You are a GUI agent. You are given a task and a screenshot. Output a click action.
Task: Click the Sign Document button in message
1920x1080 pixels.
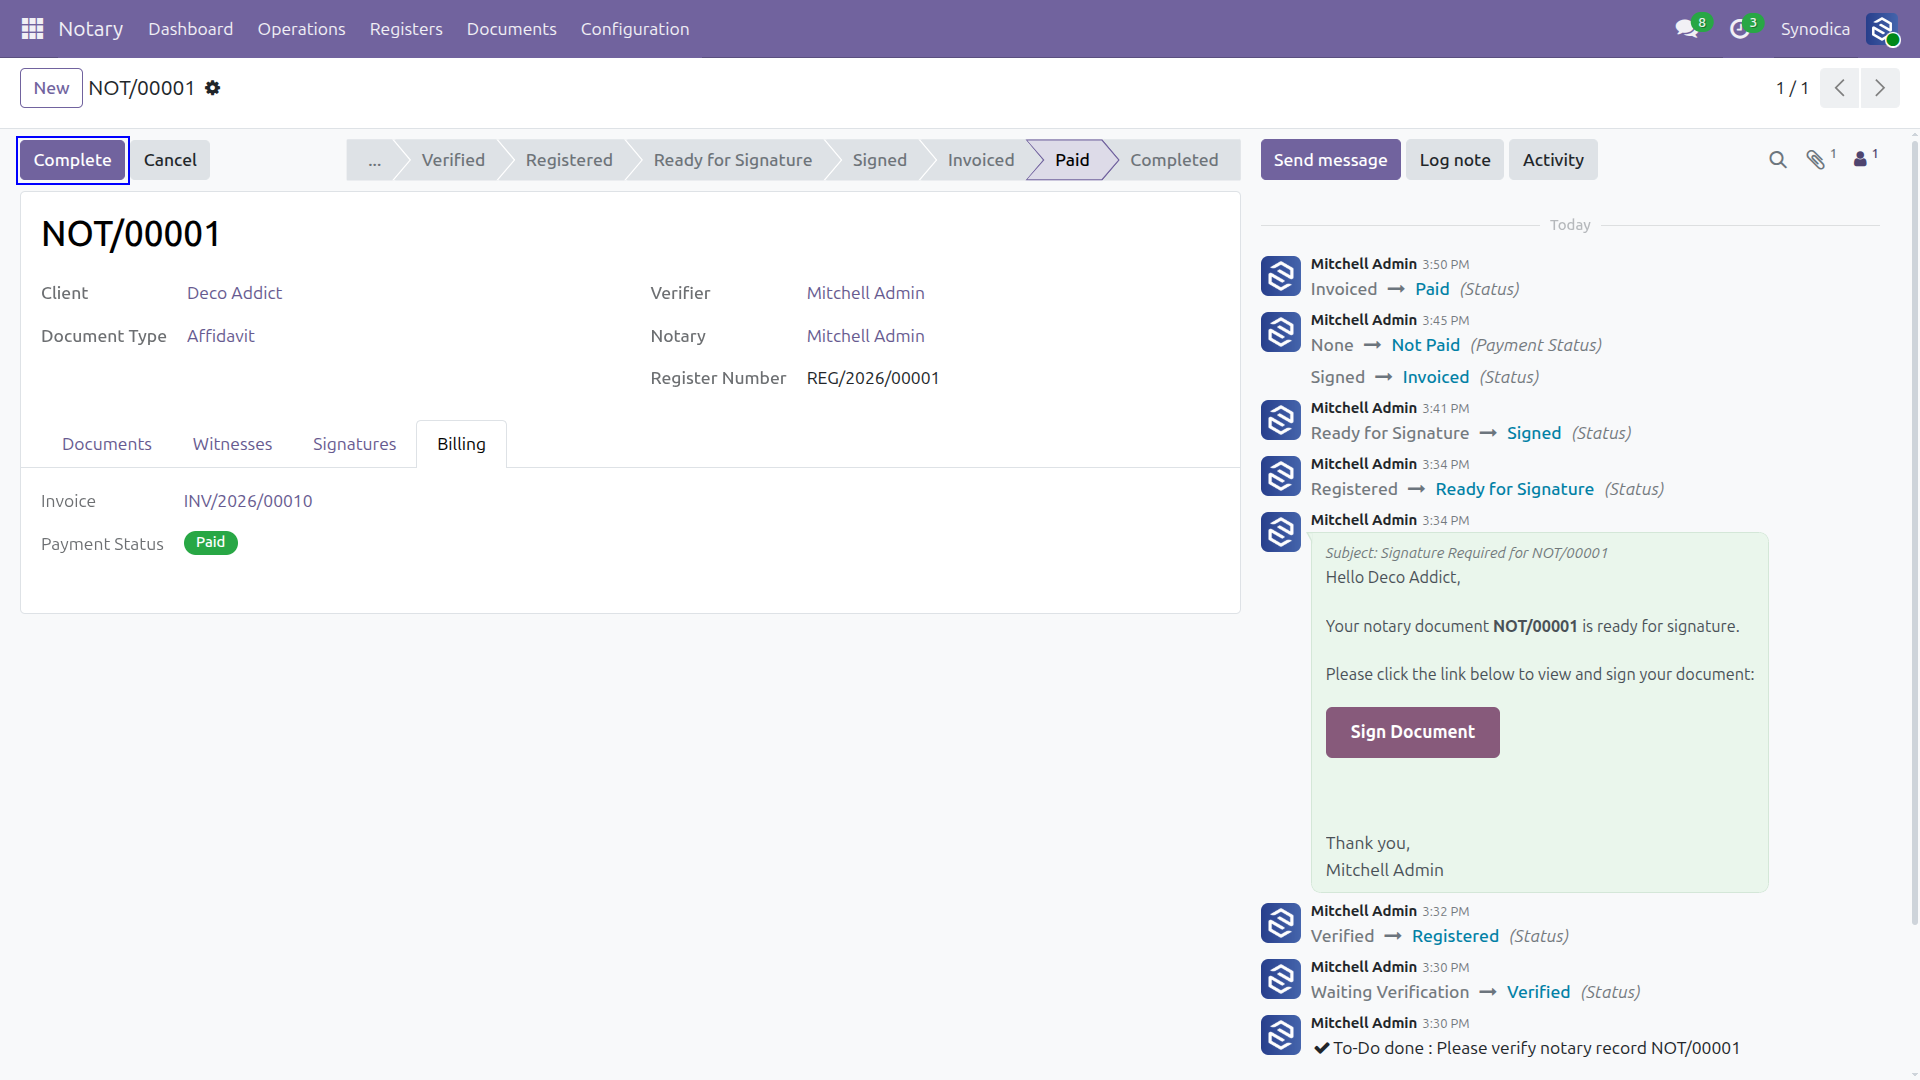pyautogui.click(x=1412, y=732)
